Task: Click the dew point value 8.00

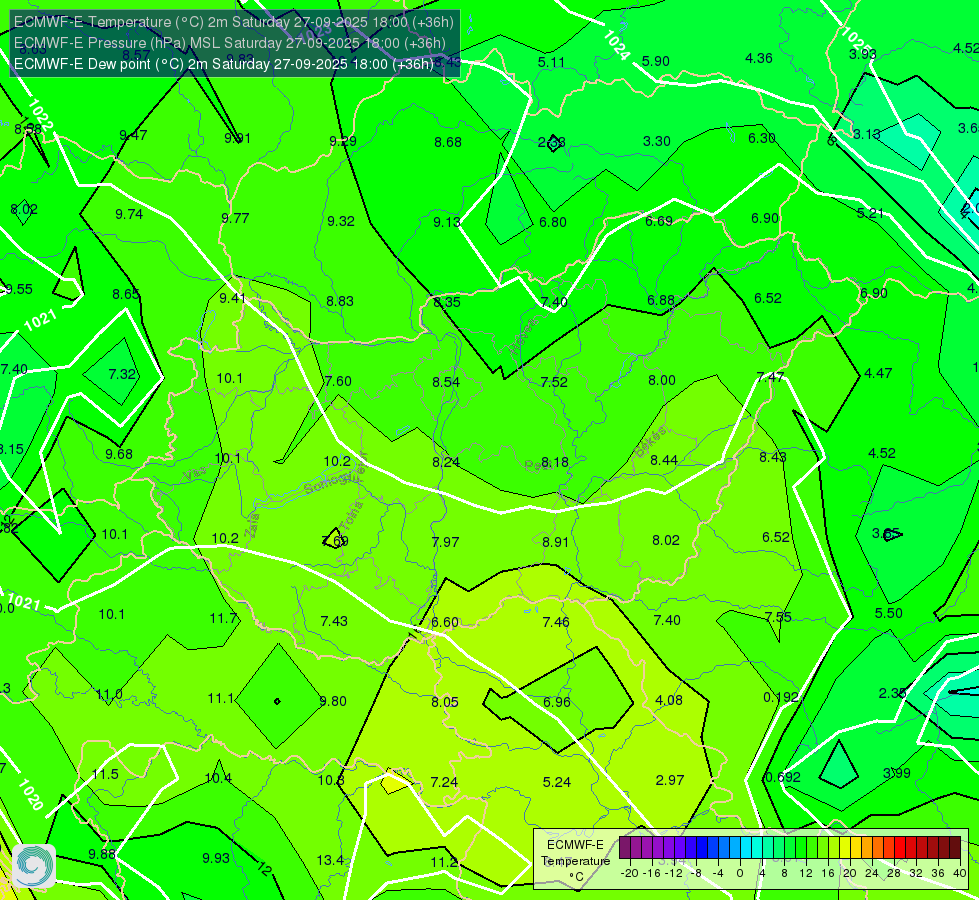Action: [662, 380]
